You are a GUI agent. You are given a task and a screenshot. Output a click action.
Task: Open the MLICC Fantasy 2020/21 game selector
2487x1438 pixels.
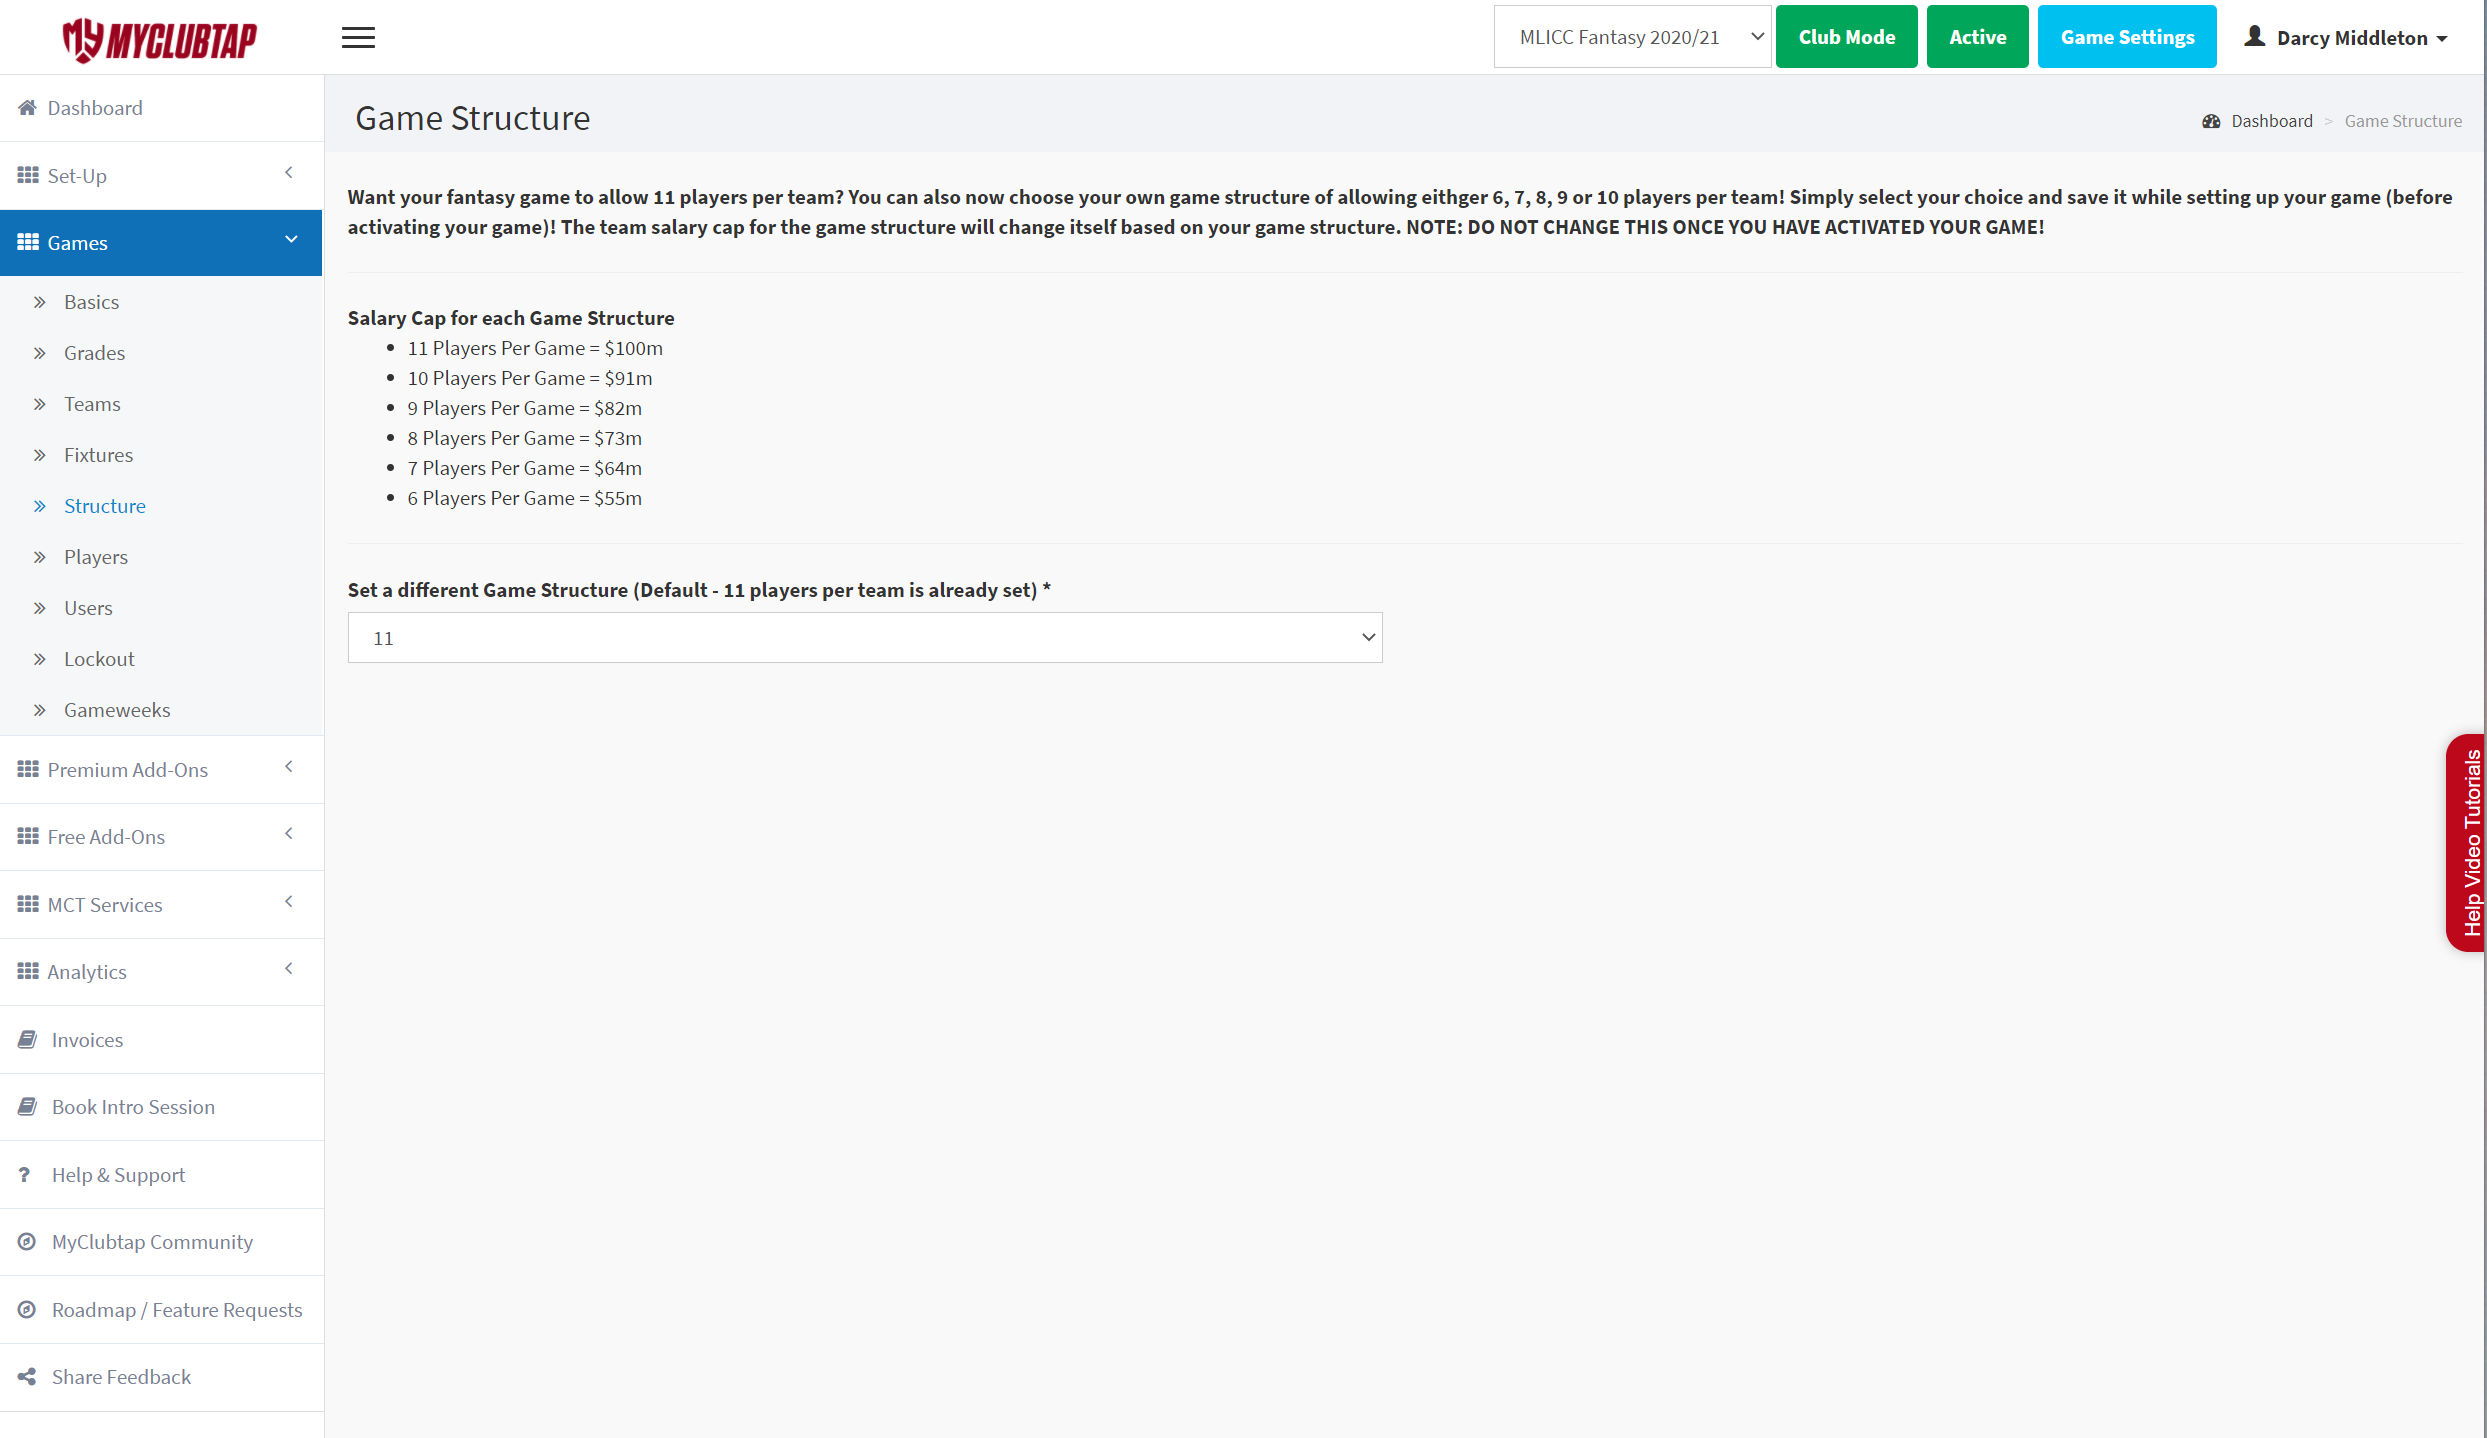point(1632,37)
